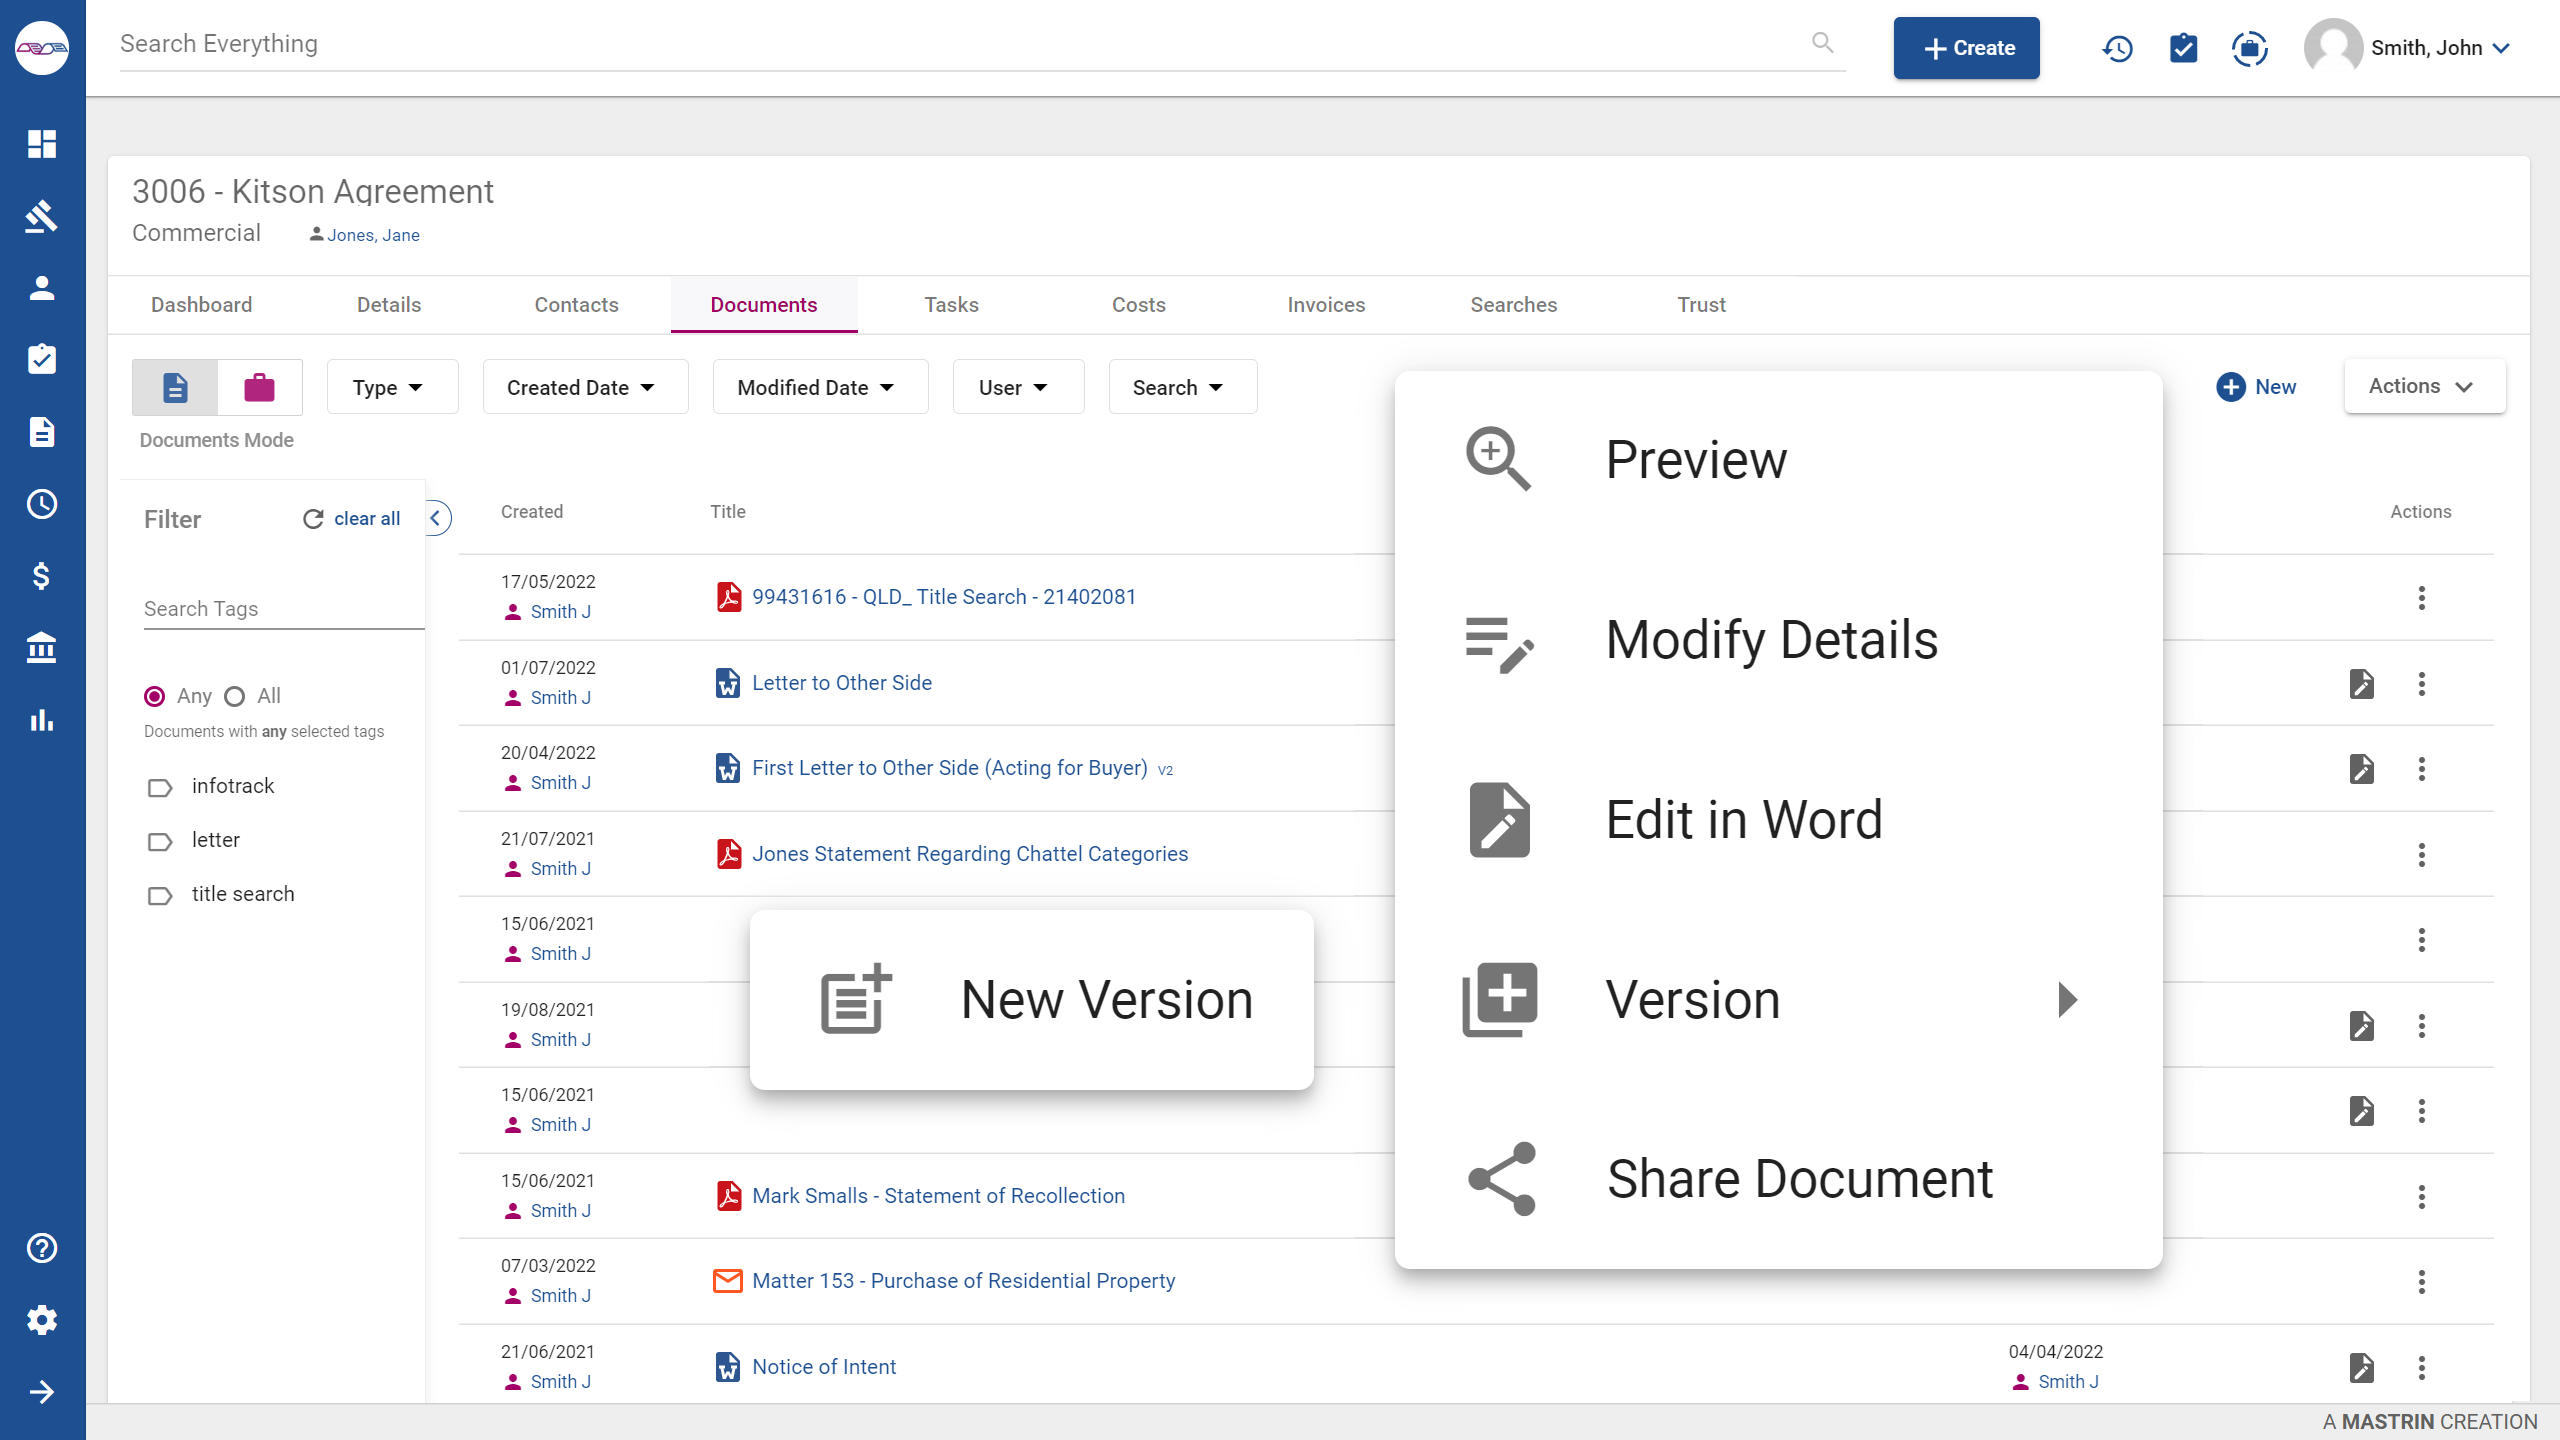Switch to briefcase view in Documents Mode
Screen dimensions: 2560x1440
(x=259, y=387)
